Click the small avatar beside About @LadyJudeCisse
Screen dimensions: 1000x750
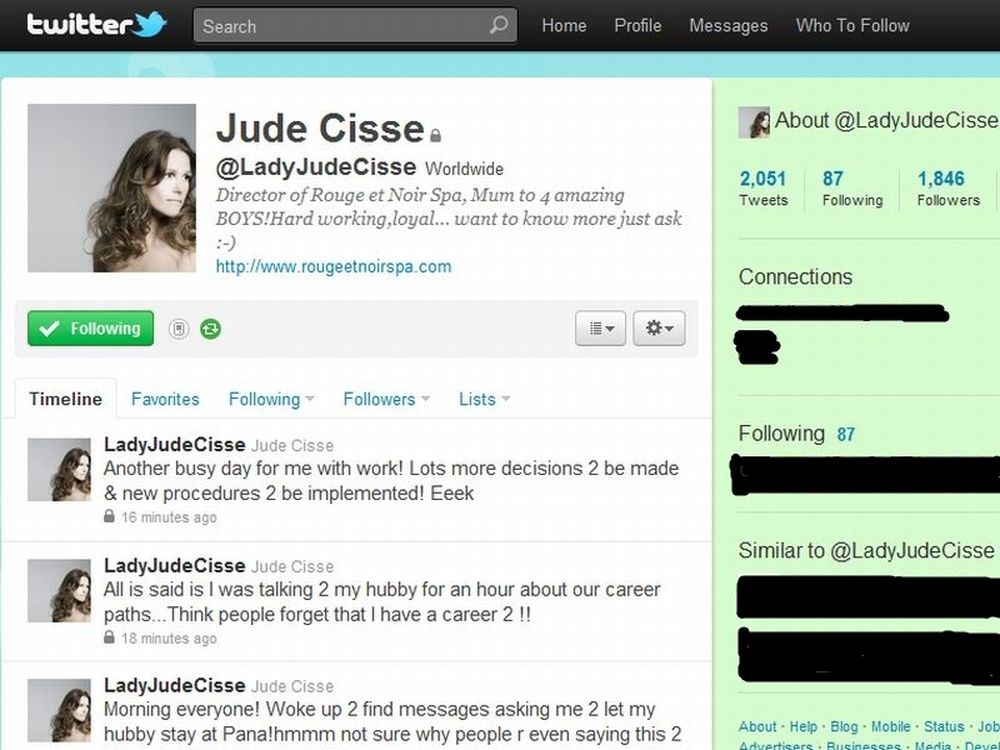[x=754, y=122]
